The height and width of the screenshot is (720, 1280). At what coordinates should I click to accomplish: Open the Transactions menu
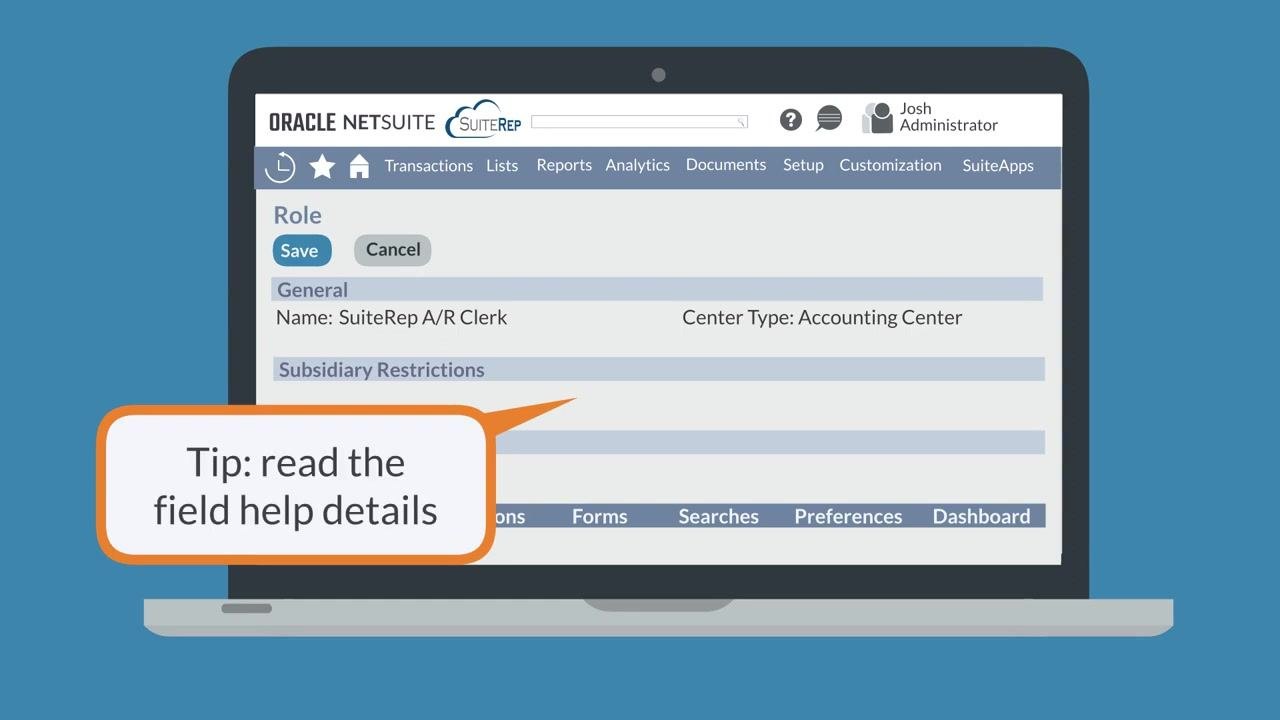[x=429, y=166]
